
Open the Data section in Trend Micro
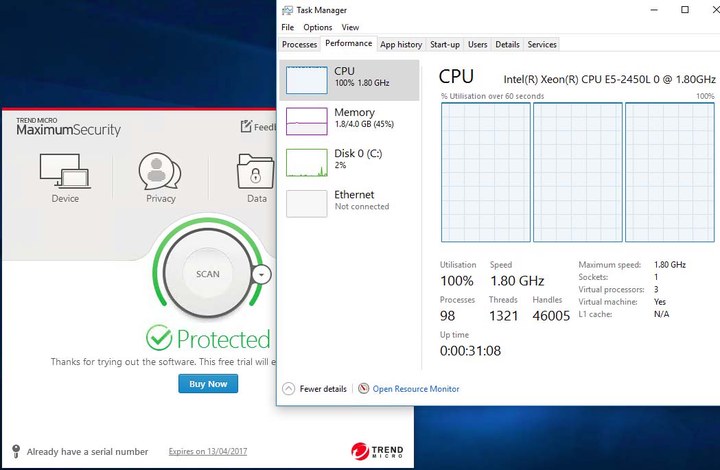[256, 178]
